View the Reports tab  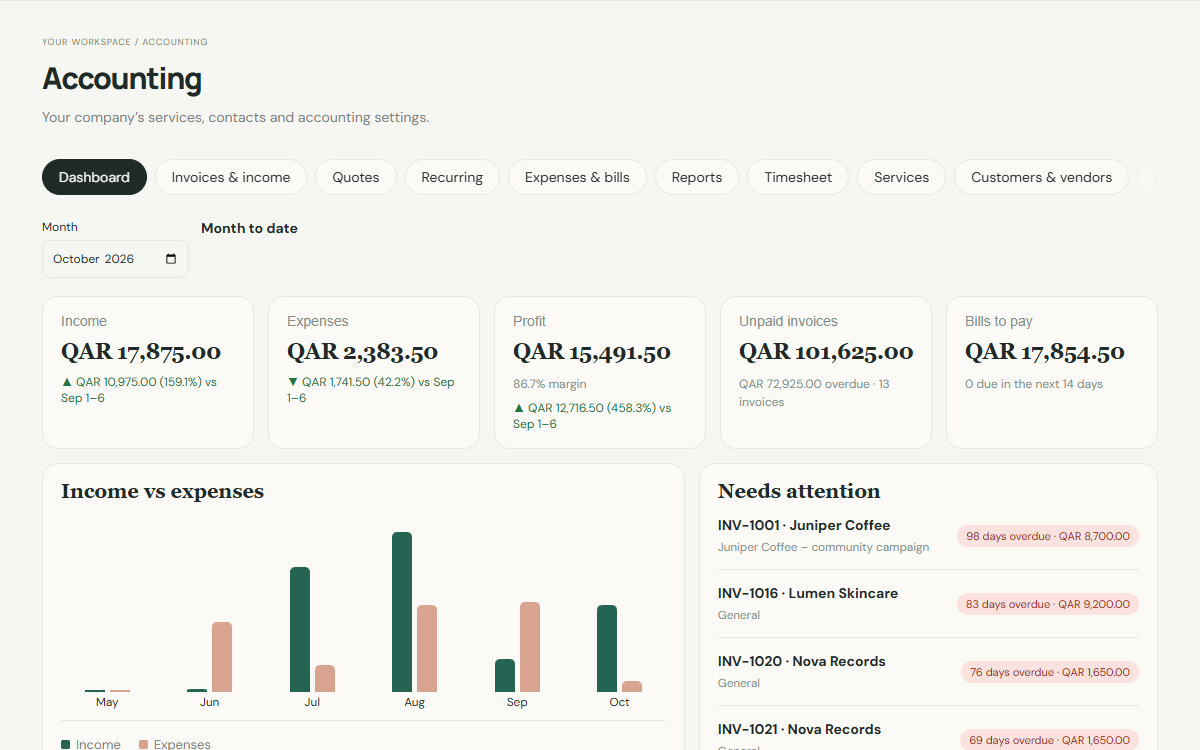(697, 177)
